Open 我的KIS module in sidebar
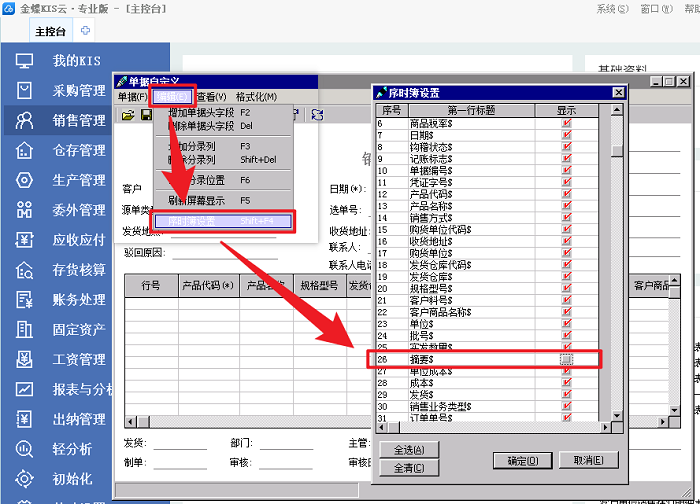This screenshot has height=504, width=700. [x=76, y=61]
